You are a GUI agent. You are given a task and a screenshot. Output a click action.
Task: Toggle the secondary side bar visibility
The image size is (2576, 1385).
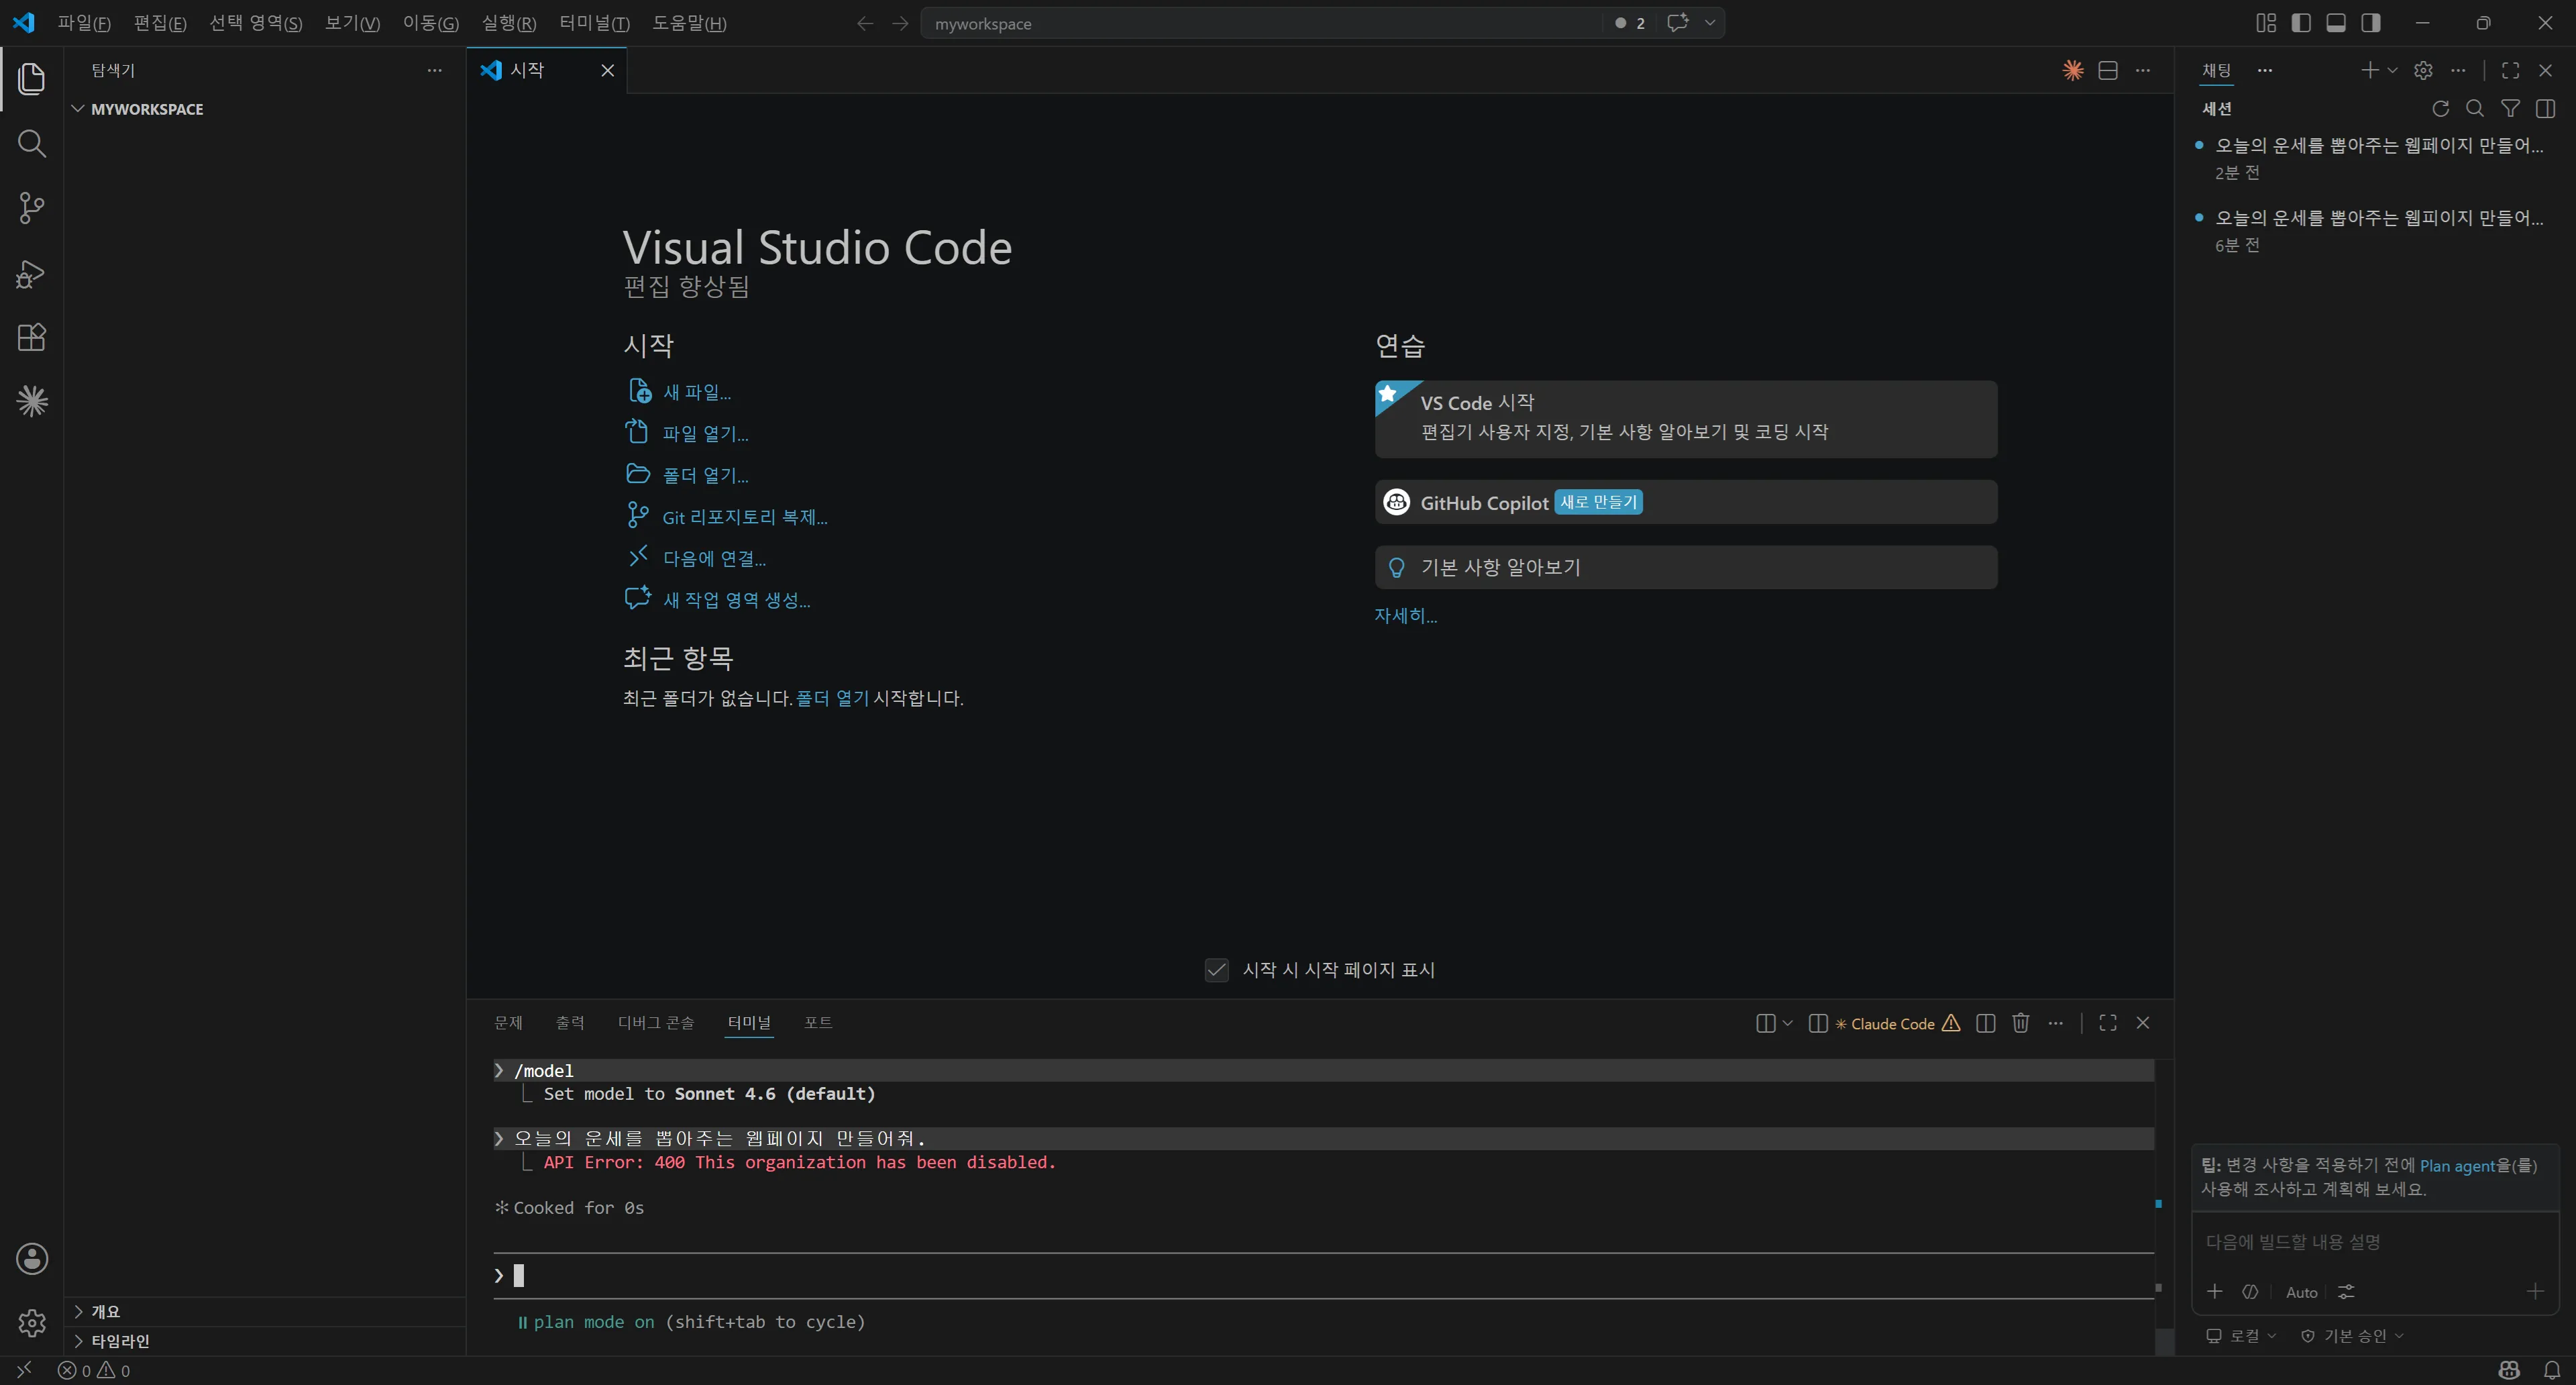tap(2371, 23)
